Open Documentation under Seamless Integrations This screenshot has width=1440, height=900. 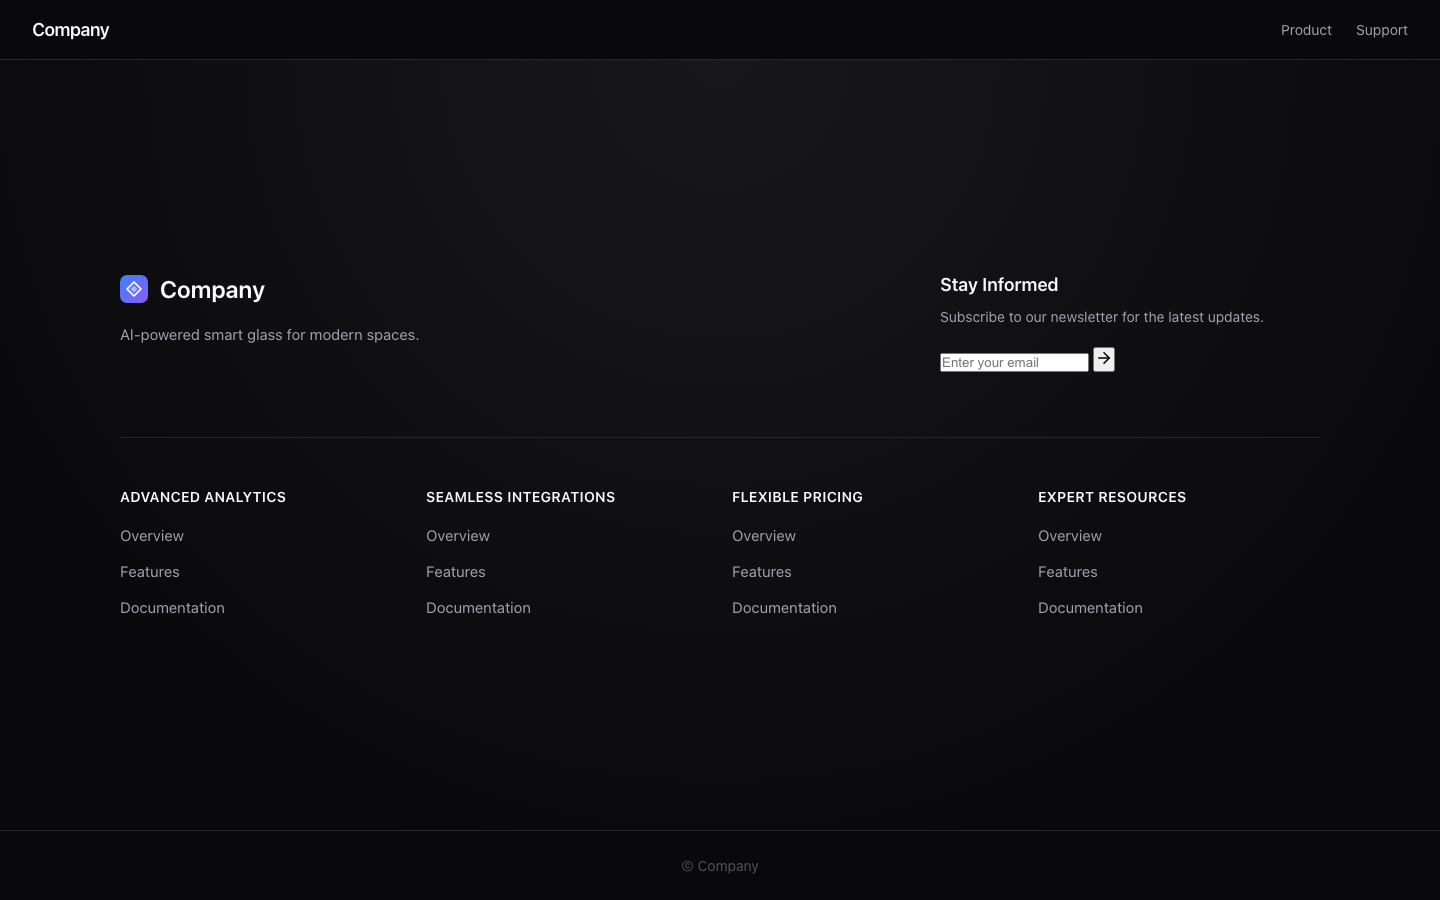click(x=478, y=608)
